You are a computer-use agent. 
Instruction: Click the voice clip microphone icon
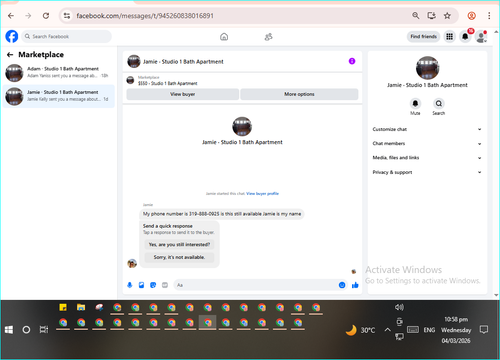point(130,285)
